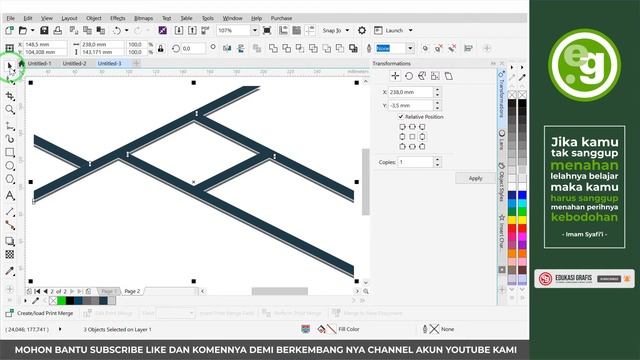This screenshot has width=640, height=360.
Task: Select top-right anchor point checkbox
Action: [422, 127]
